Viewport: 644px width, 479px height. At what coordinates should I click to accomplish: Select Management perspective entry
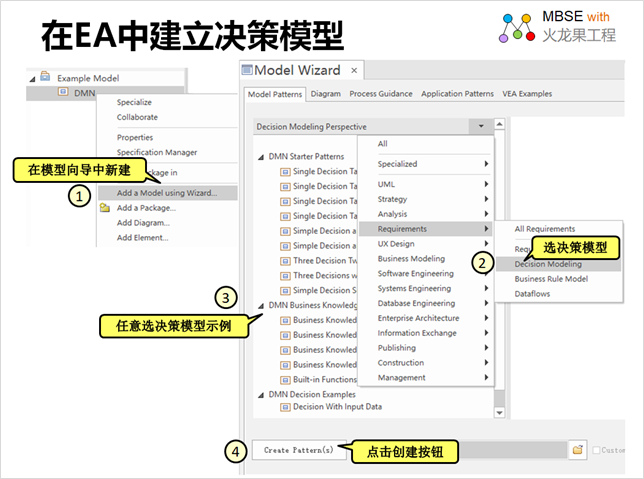click(x=401, y=378)
